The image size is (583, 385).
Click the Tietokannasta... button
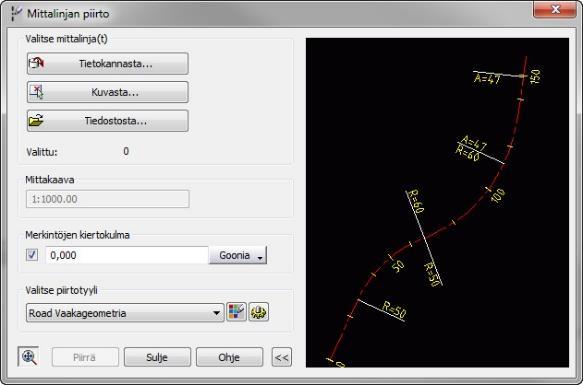(x=108, y=64)
